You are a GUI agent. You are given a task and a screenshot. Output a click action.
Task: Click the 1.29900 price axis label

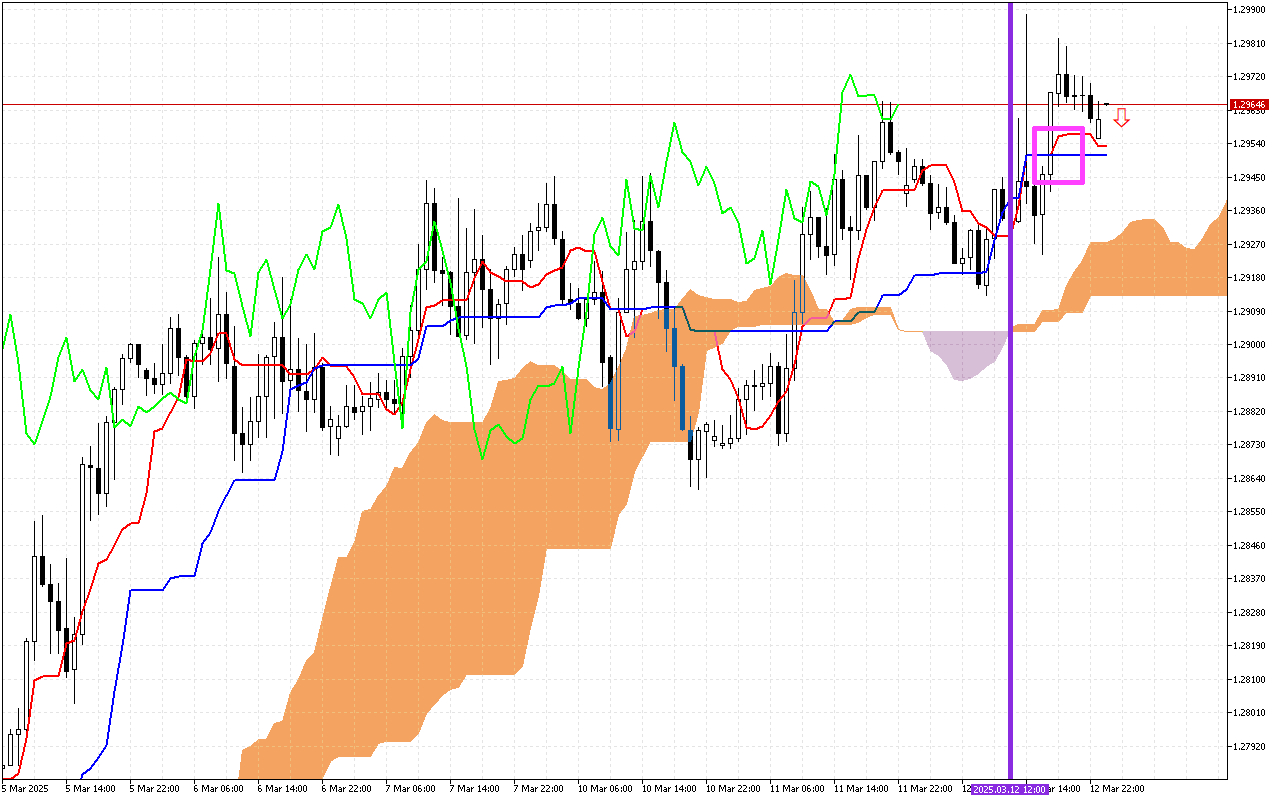pos(1250,10)
